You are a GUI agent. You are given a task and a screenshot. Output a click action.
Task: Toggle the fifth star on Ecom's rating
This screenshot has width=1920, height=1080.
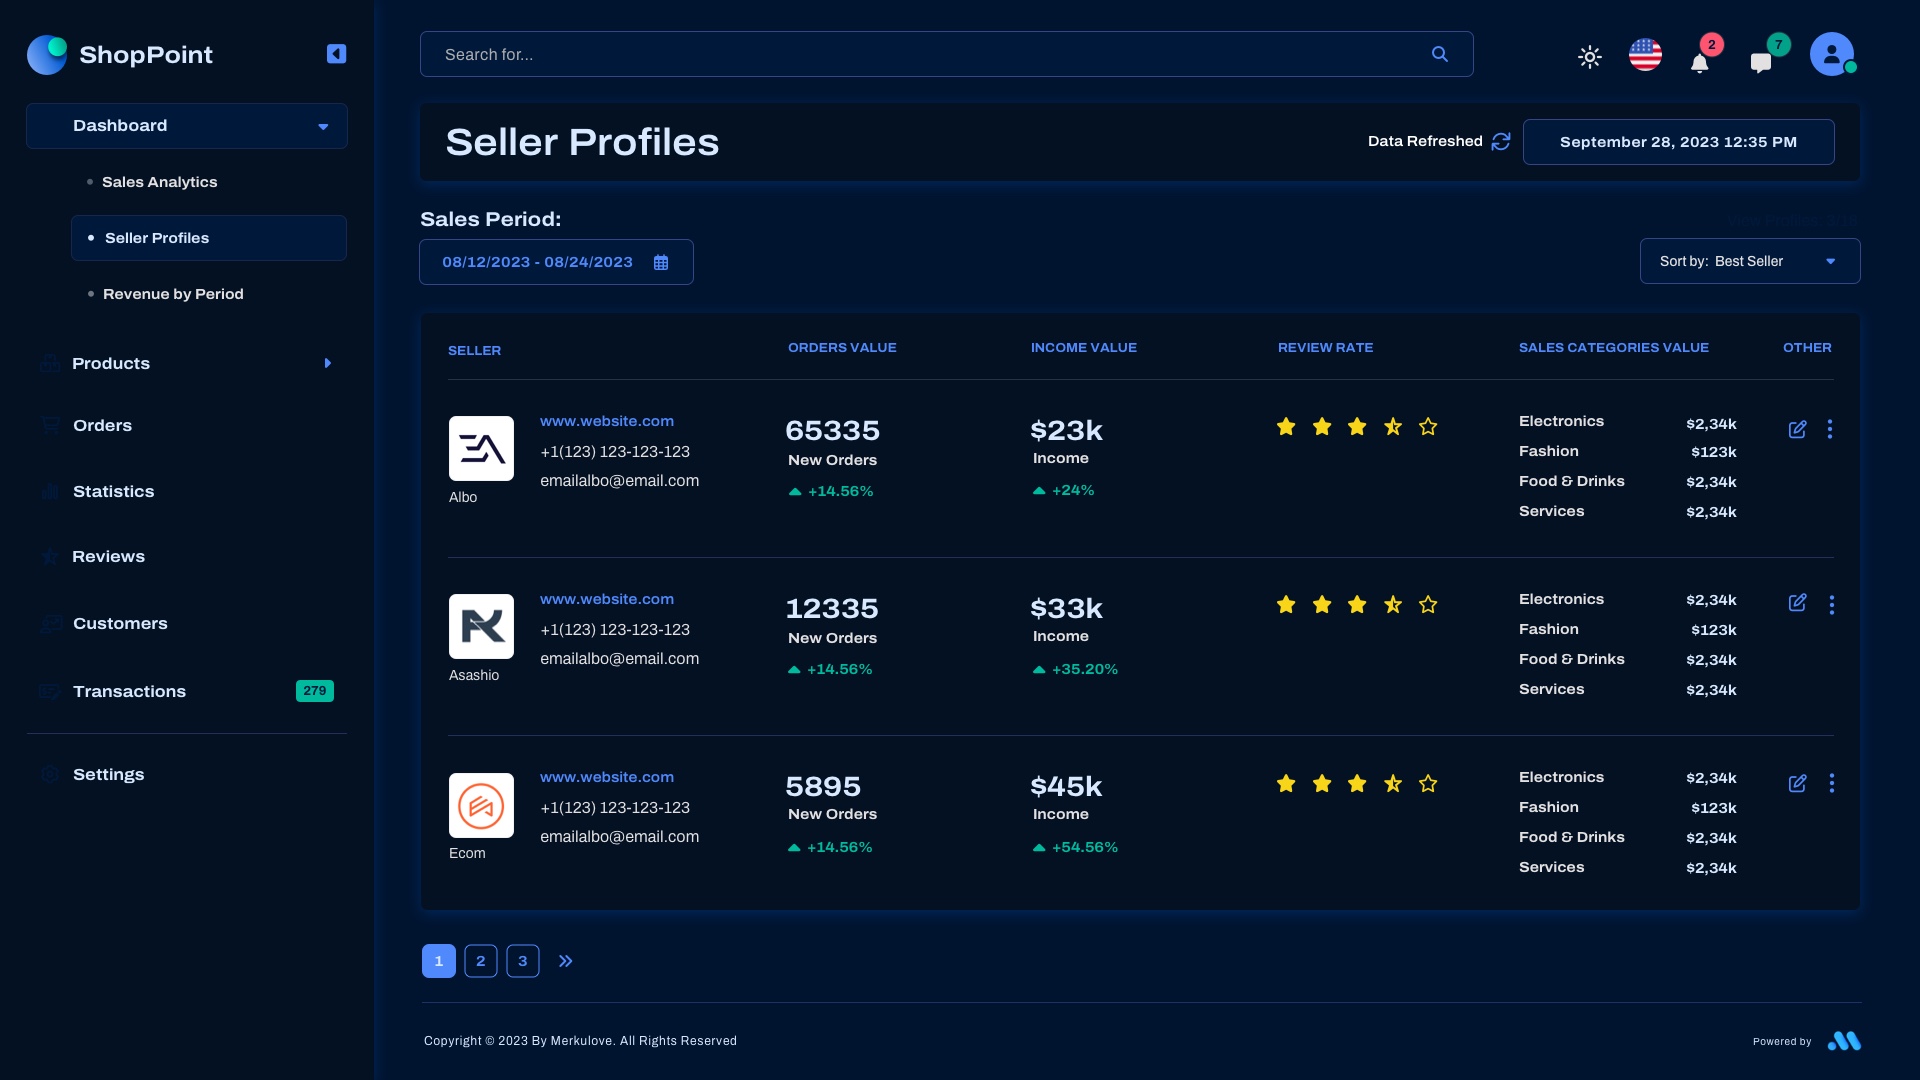(1428, 784)
